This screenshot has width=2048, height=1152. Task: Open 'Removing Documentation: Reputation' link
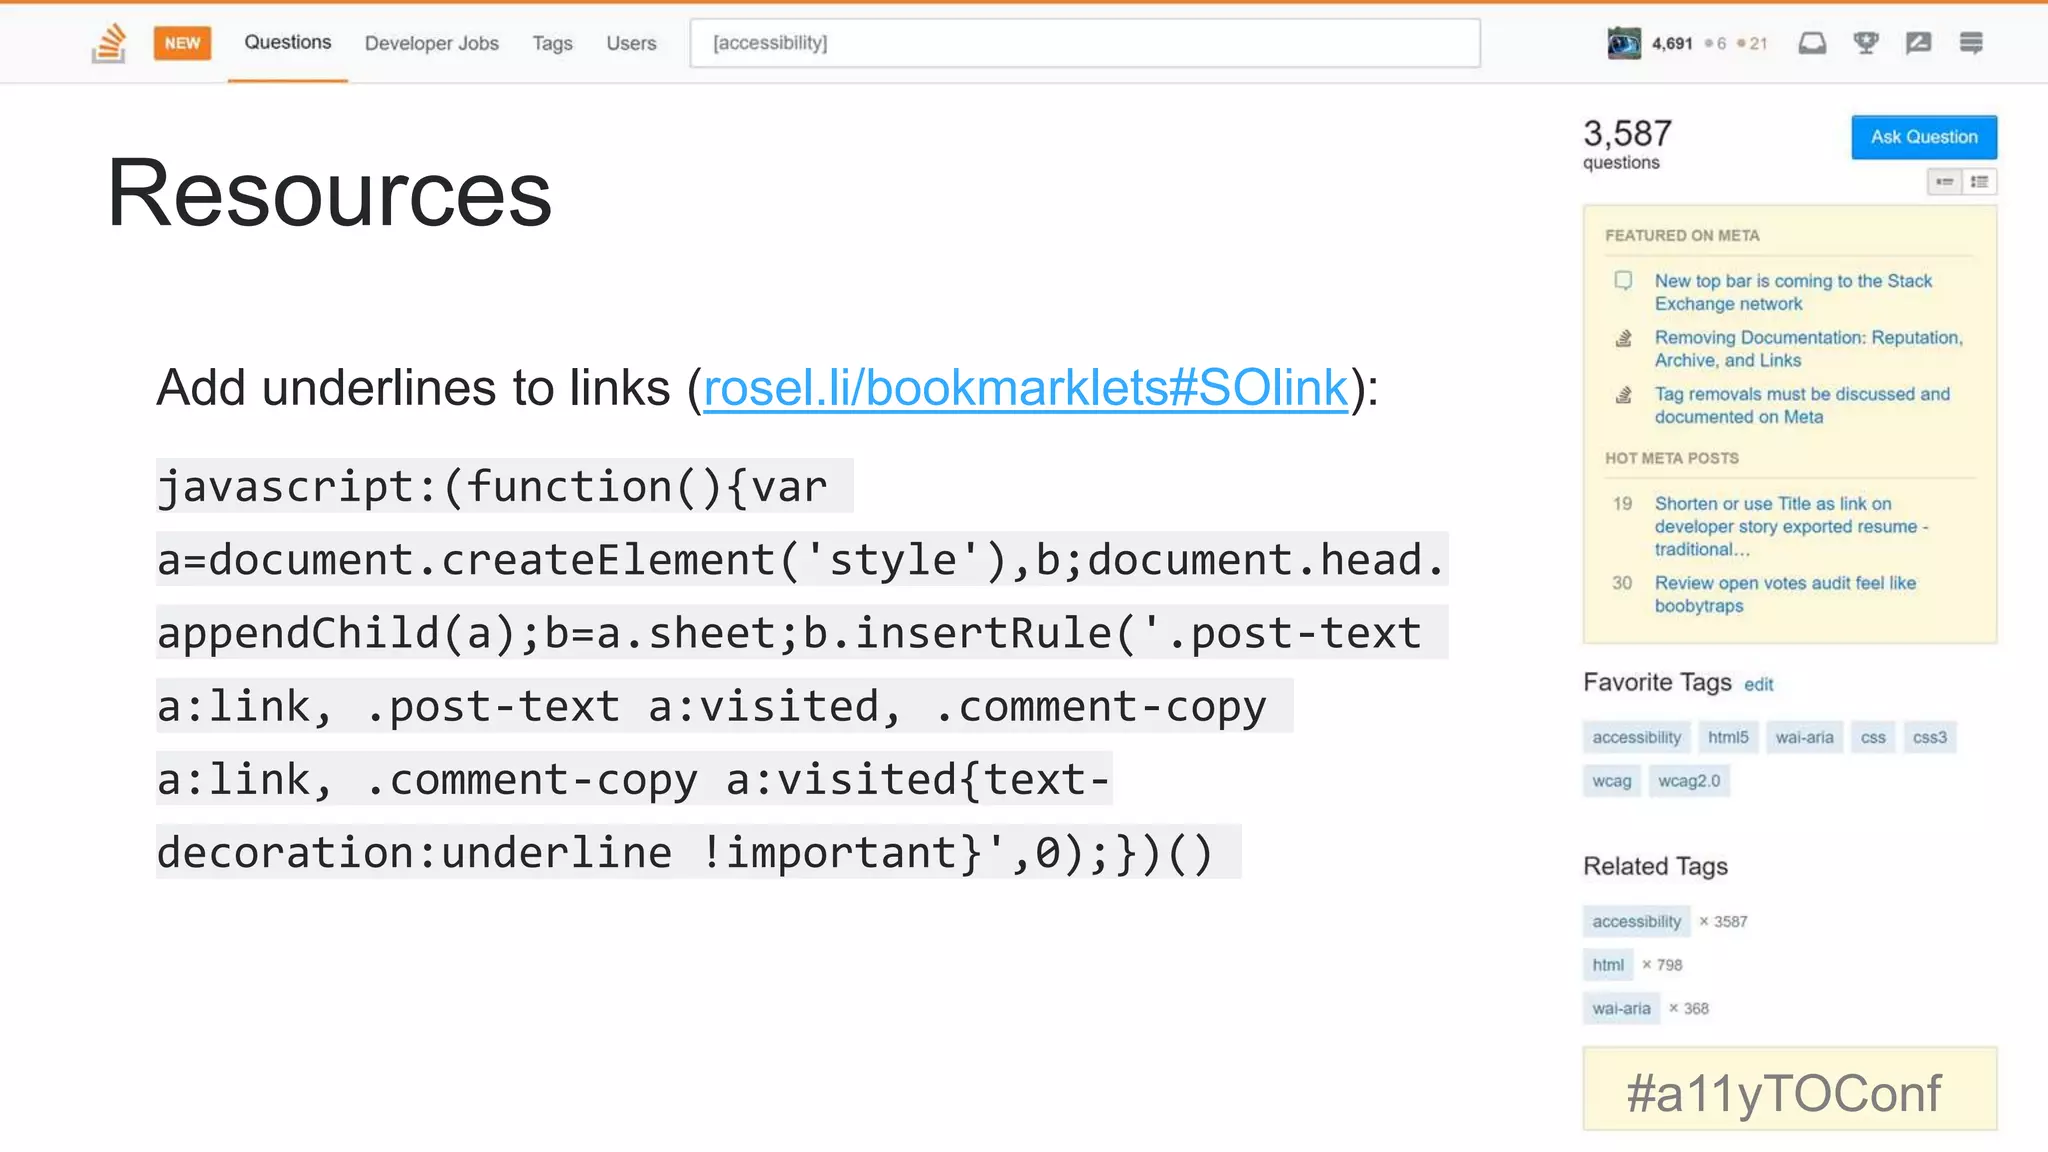tap(1808, 349)
